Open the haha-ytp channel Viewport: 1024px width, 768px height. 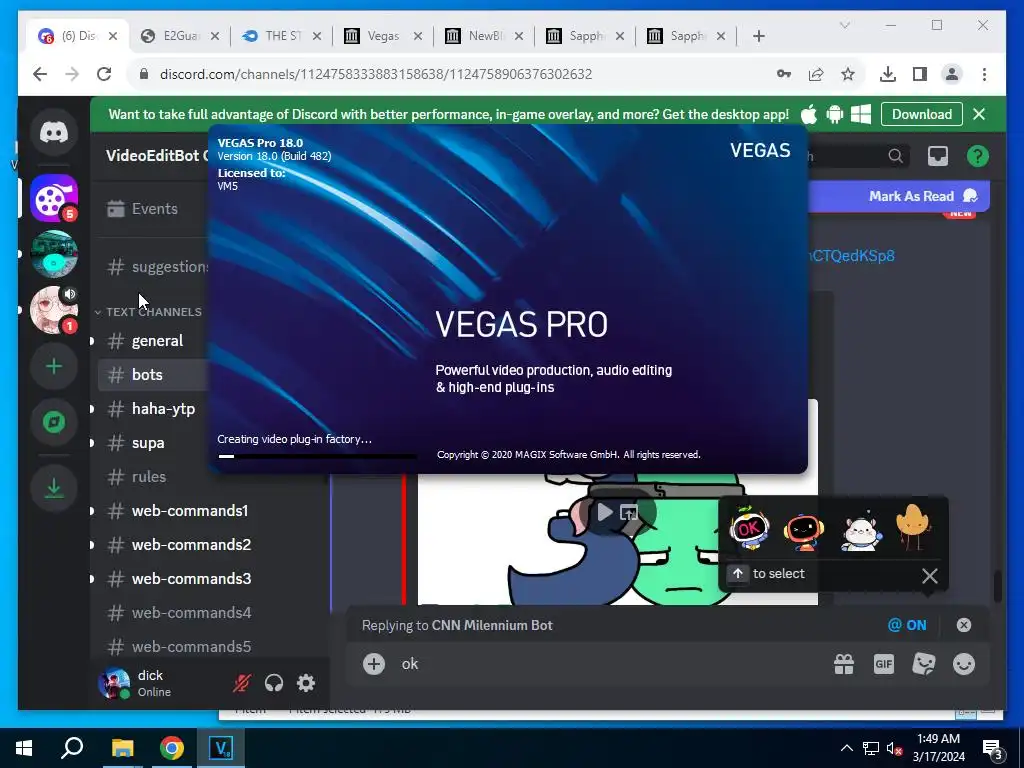pos(153,409)
